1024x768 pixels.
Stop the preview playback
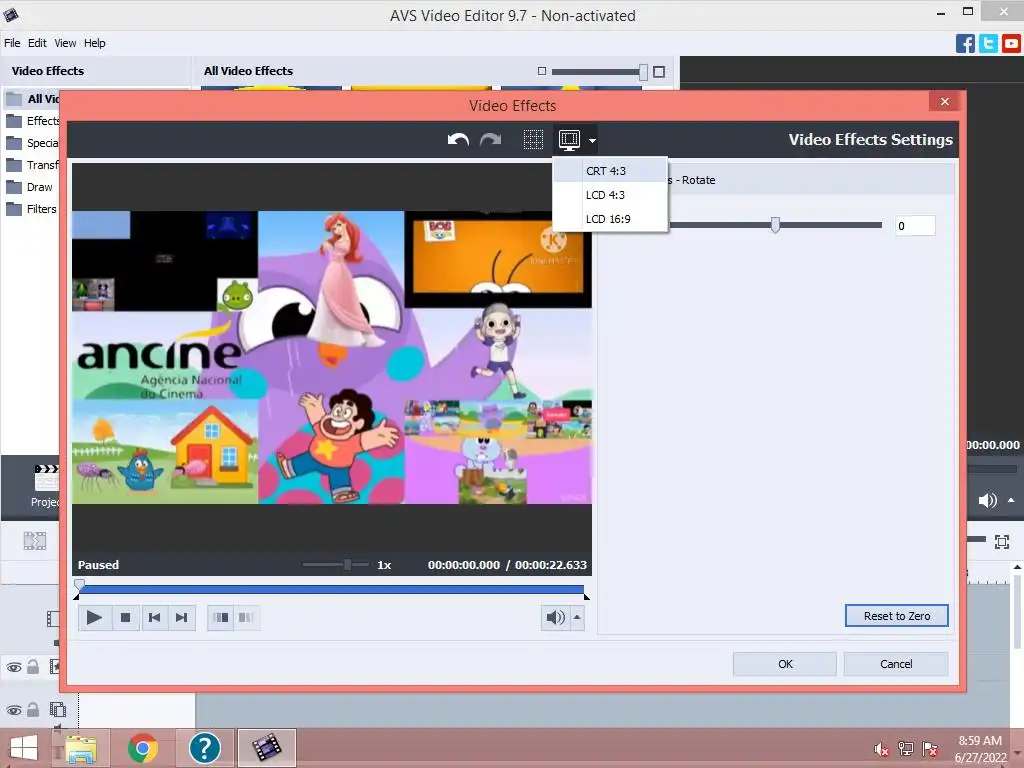[x=125, y=617]
